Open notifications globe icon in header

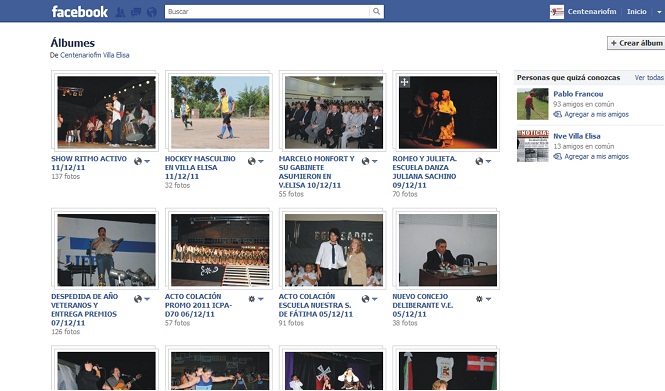[x=151, y=12]
